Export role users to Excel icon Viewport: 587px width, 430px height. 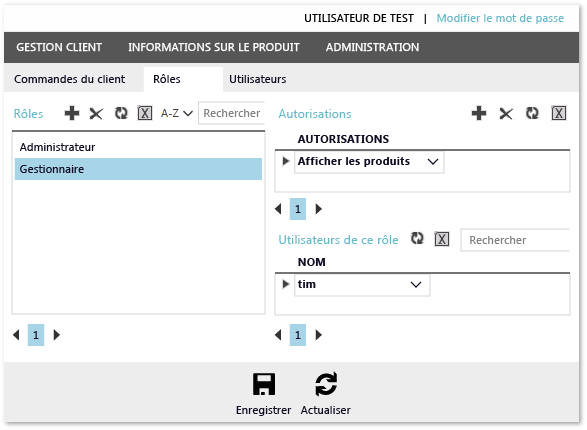coord(442,239)
